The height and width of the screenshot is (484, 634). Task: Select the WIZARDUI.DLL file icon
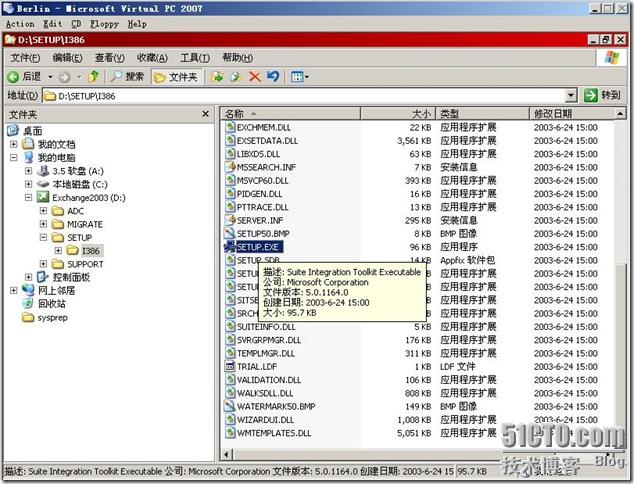coord(230,420)
